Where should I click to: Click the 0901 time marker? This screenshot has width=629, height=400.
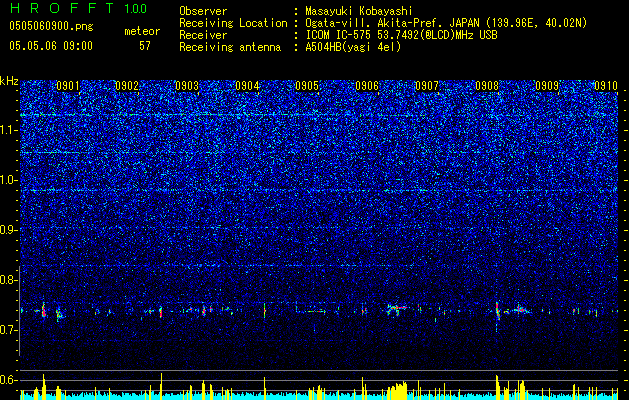[68, 86]
